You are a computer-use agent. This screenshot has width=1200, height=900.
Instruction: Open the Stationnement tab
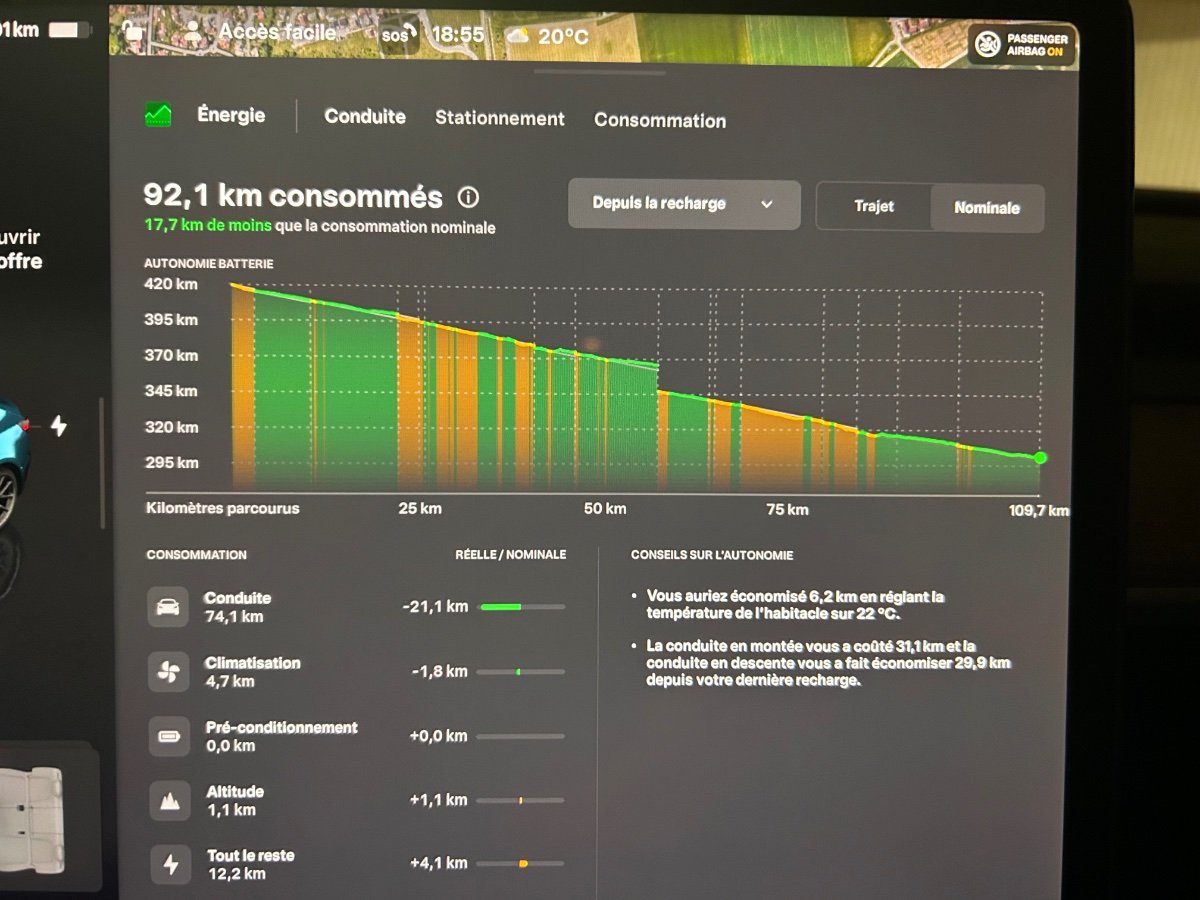pos(500,118)
